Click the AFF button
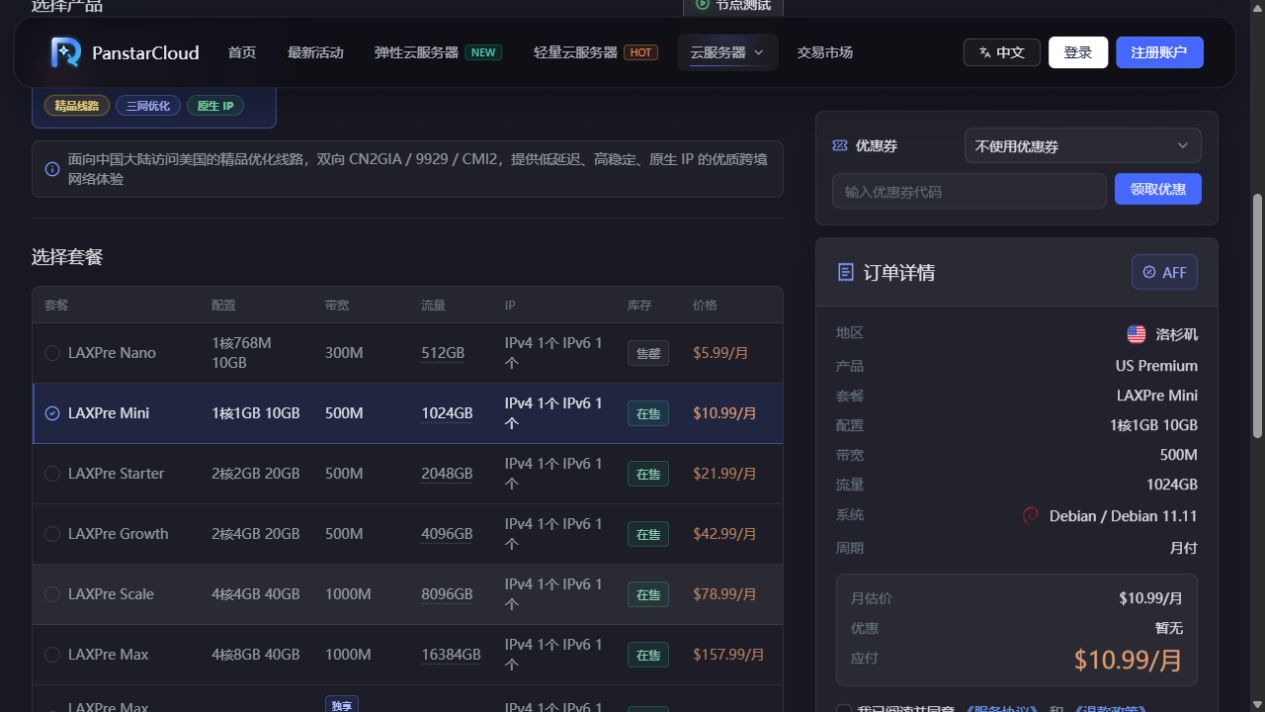1265x712 pixels. click(x=1164, y=272)
